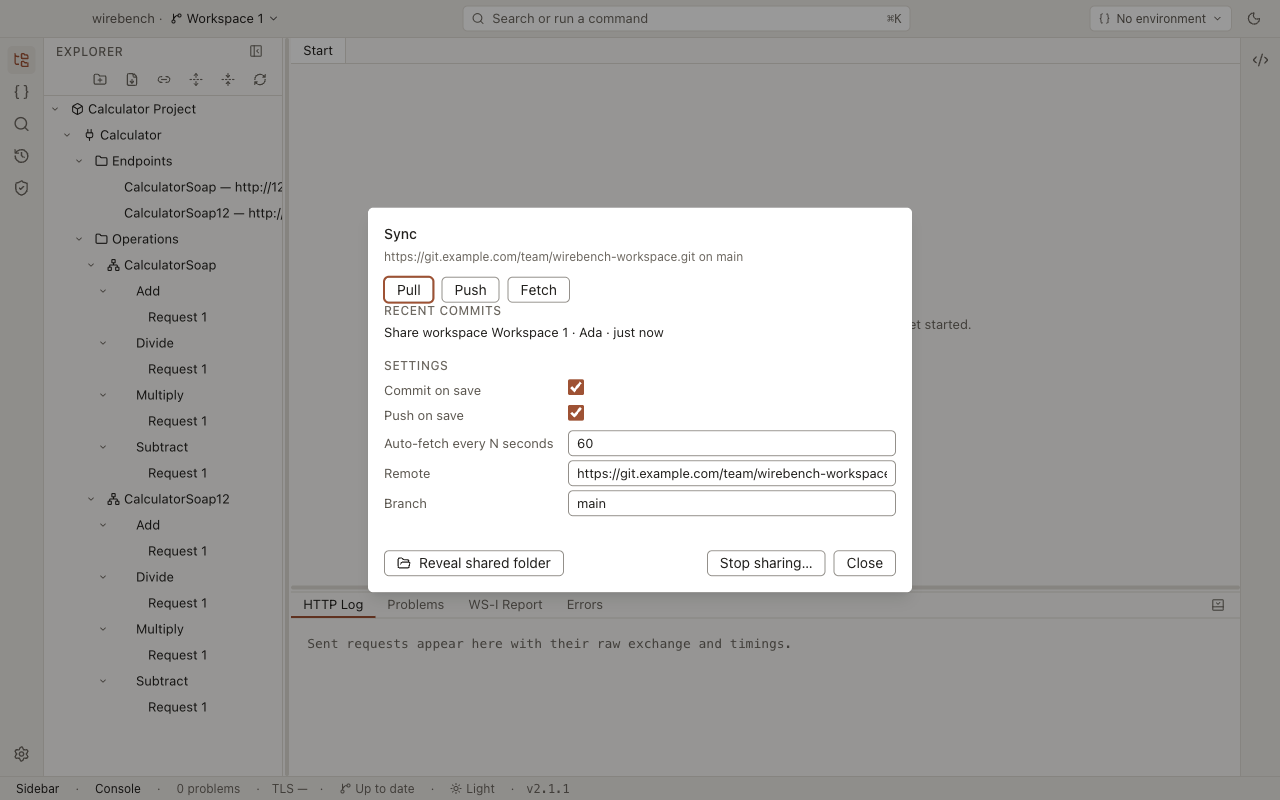
Task: Click the Push button in Sync dialog
Action: pos(470,290)
